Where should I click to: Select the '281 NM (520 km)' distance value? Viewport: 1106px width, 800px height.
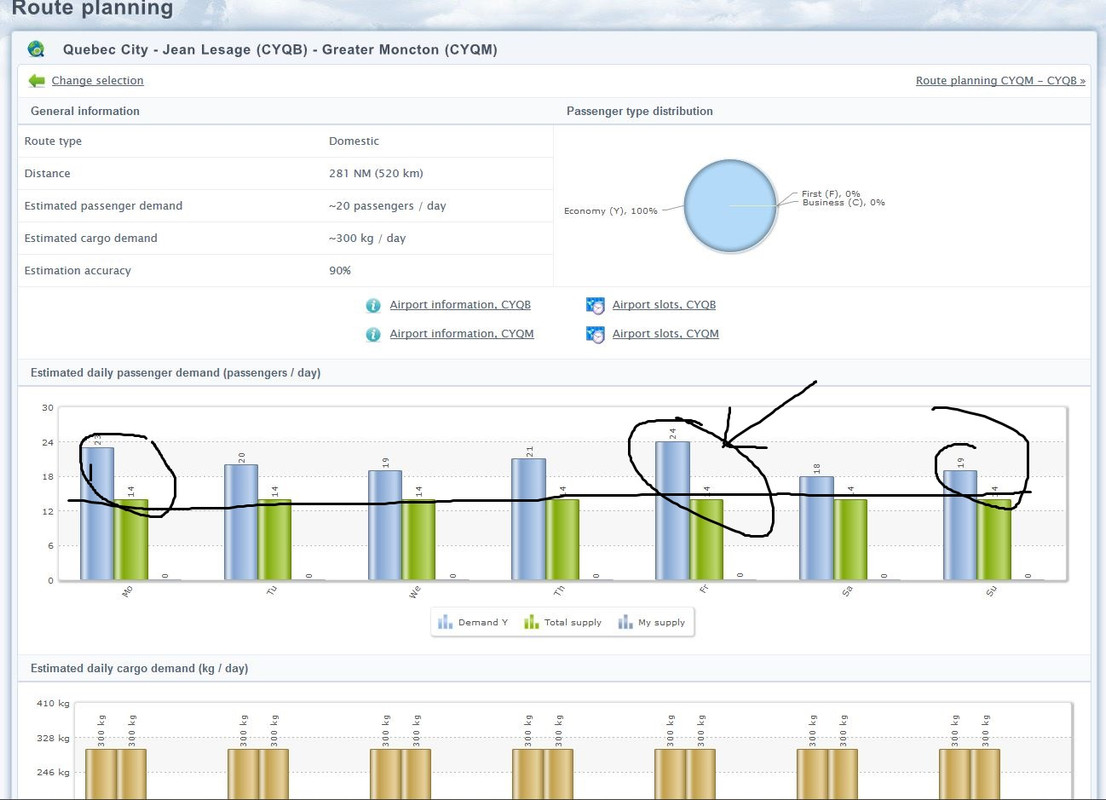(376, 174)
